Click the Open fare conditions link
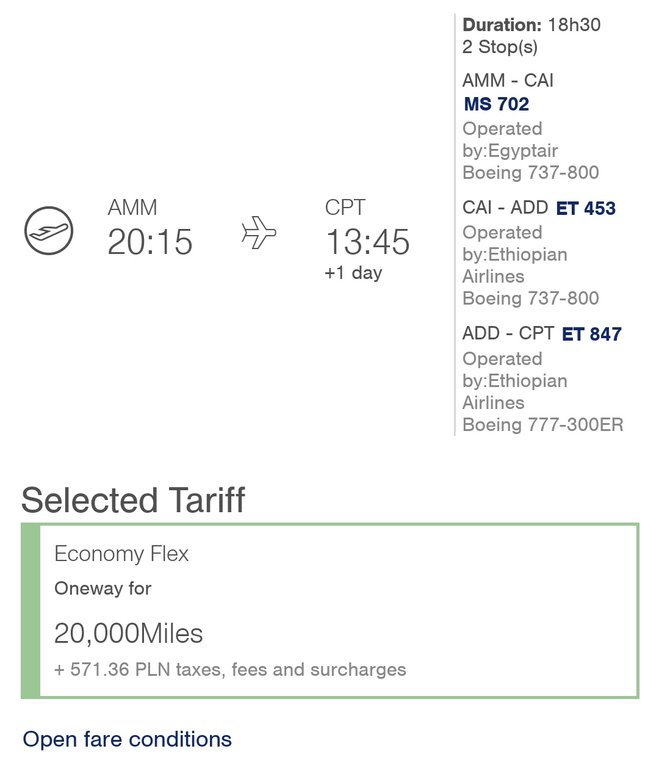 (x=127, y=739)
